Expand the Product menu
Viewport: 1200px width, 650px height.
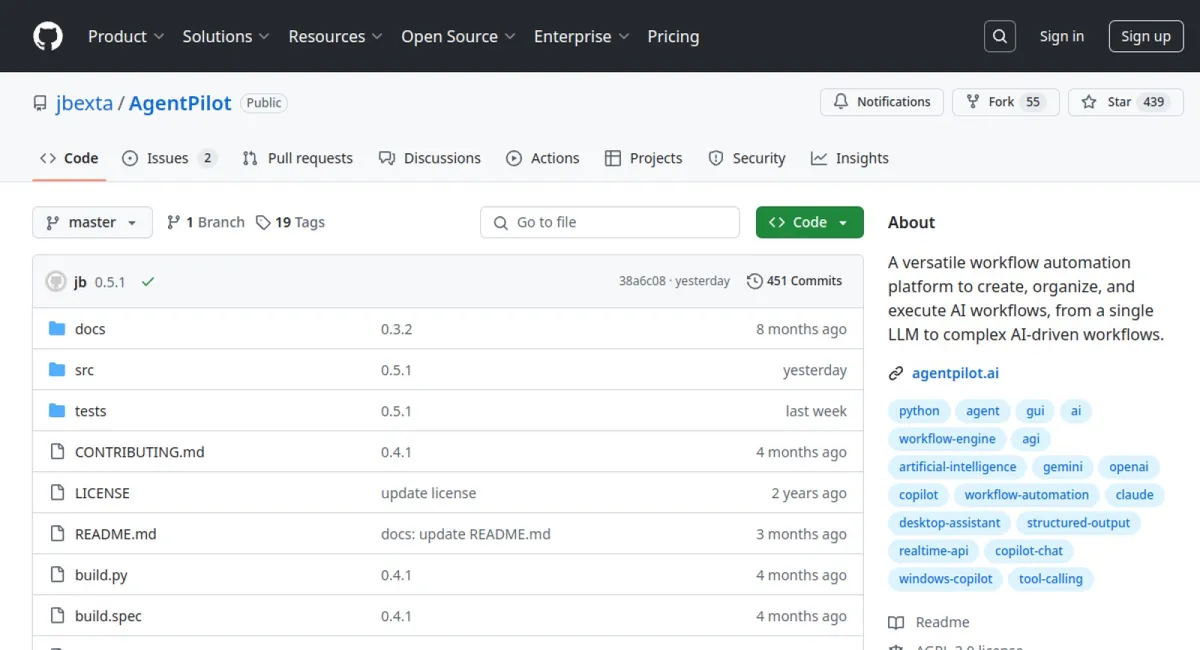(x=126, y=36)
